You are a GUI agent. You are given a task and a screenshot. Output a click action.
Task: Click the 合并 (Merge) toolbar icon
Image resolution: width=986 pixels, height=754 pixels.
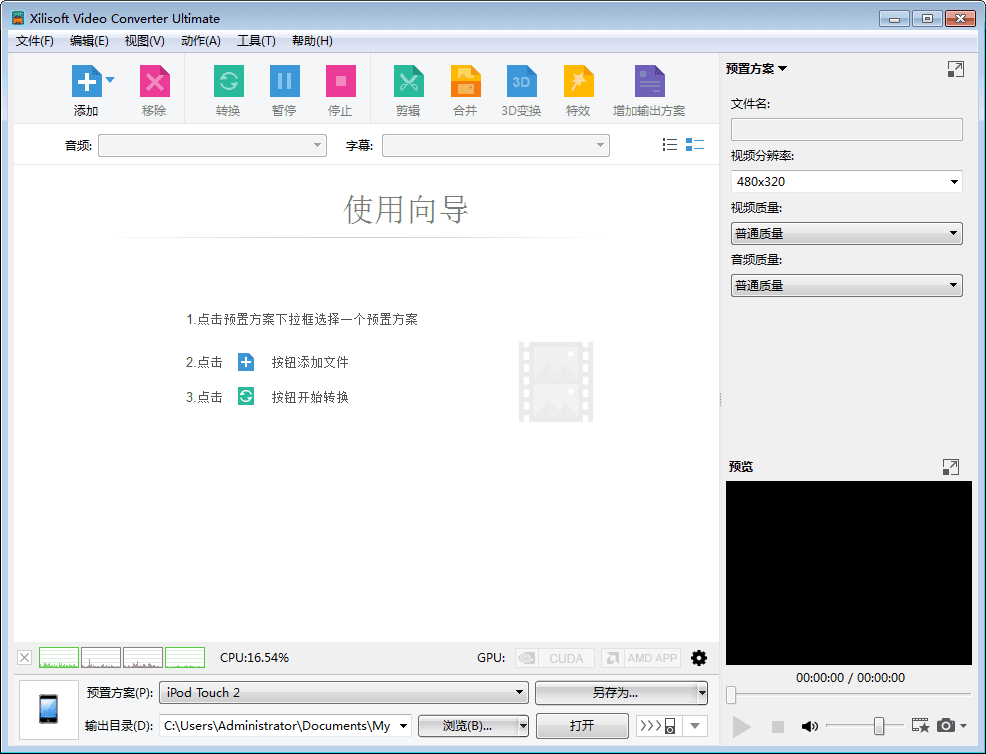click(x=466, y=81)
